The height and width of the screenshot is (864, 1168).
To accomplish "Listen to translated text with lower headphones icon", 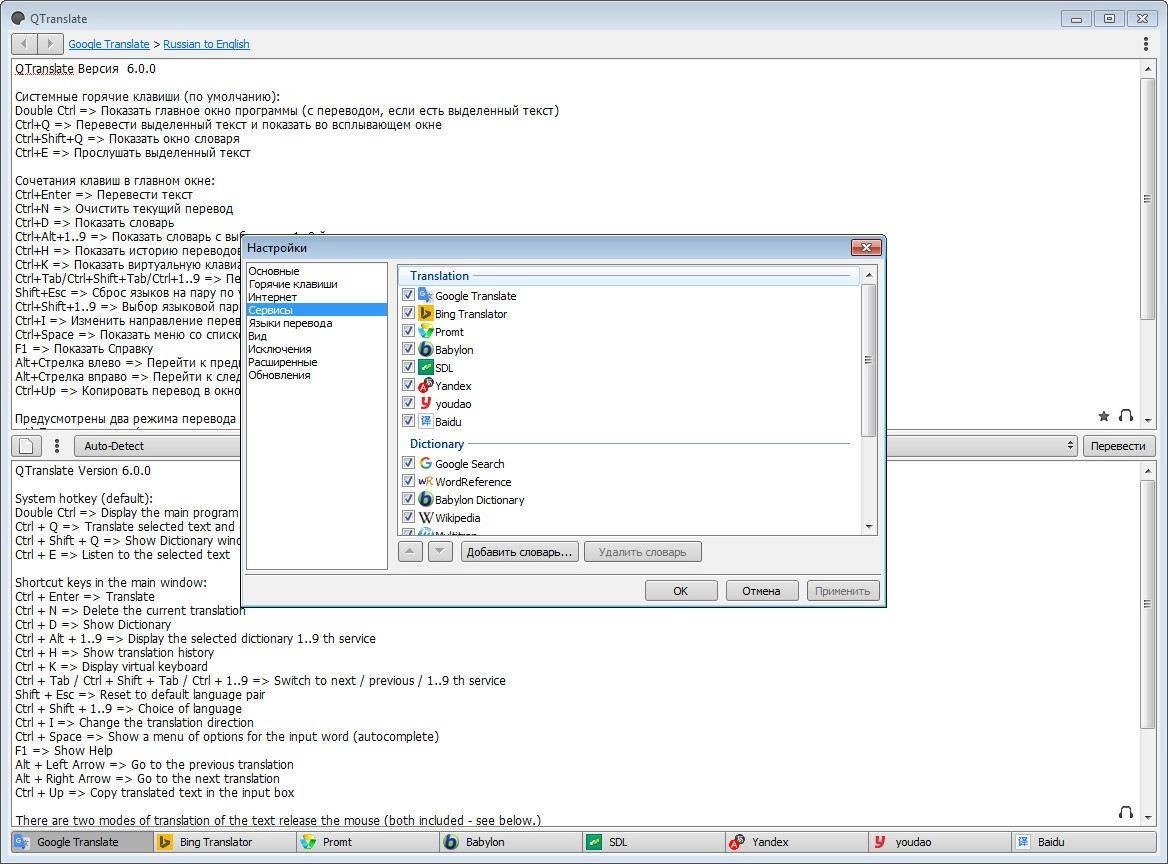I will (x=1126, y=813).
